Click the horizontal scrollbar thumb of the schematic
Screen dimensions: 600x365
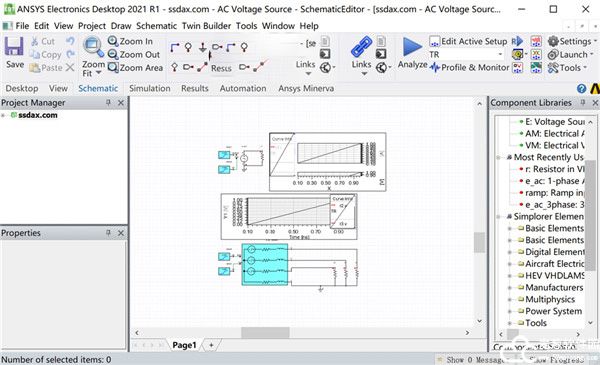[265, 332]
